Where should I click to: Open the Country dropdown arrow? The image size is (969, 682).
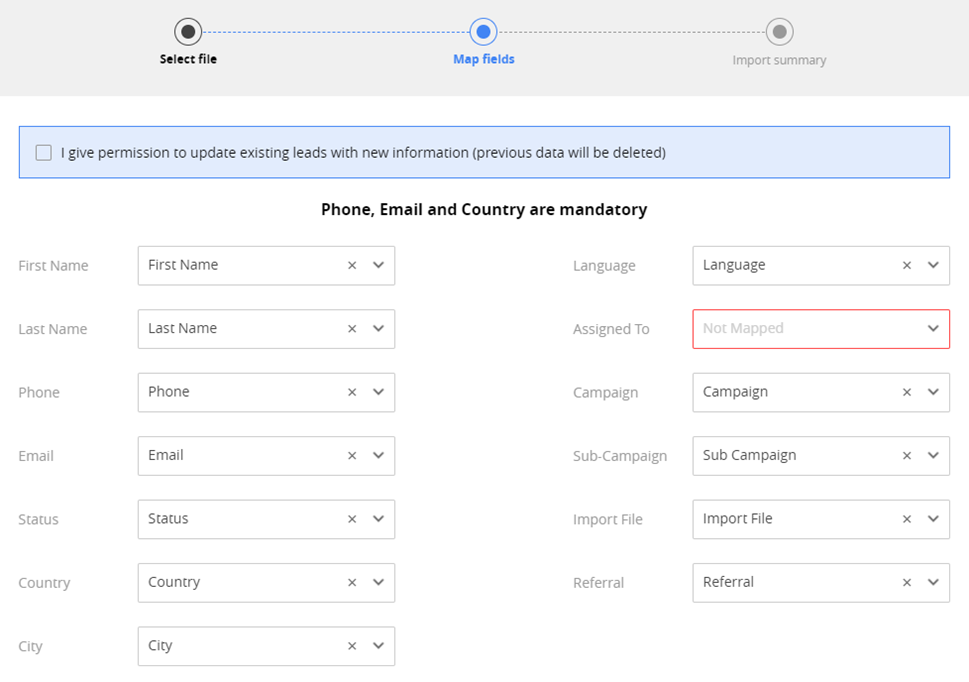point(378,583)
